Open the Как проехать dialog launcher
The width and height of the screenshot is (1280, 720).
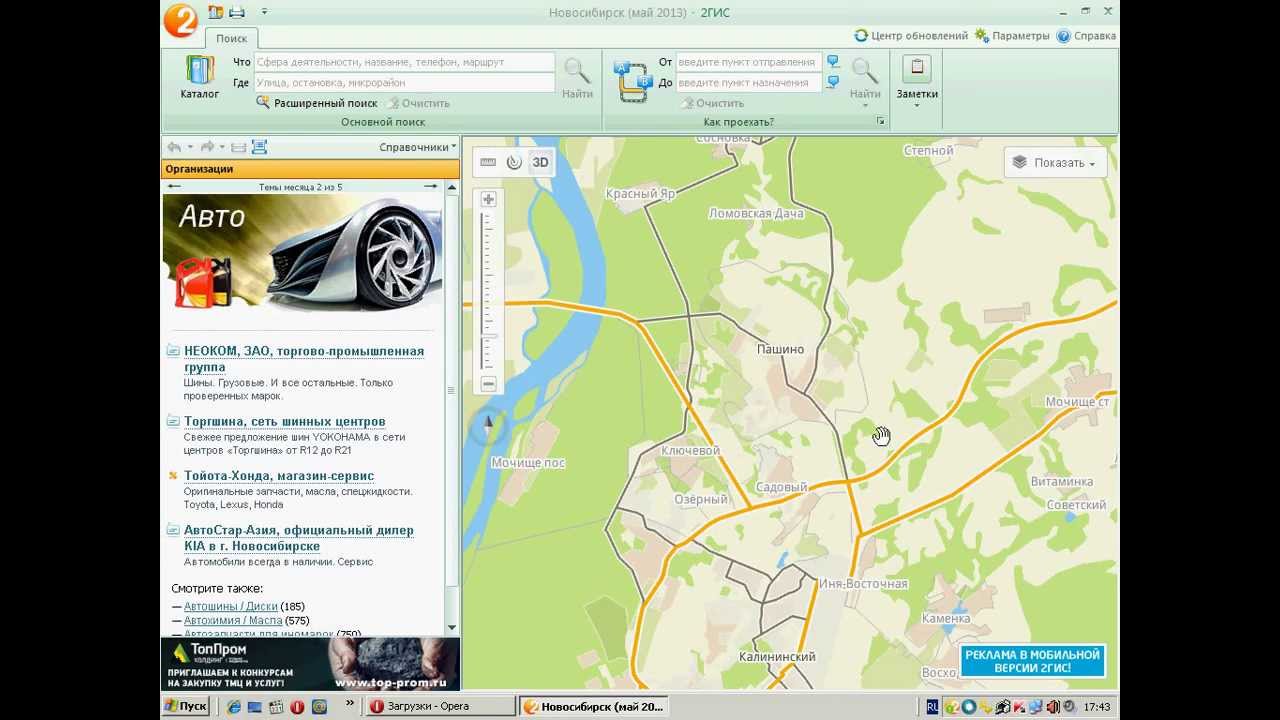pyautogui.click(x=881, y=122)
